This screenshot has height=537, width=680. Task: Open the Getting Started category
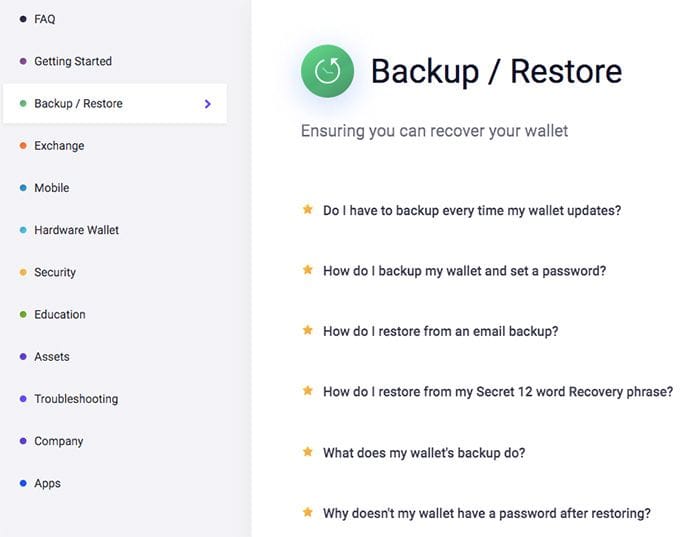pyautogui.click(x=73, y=61)
